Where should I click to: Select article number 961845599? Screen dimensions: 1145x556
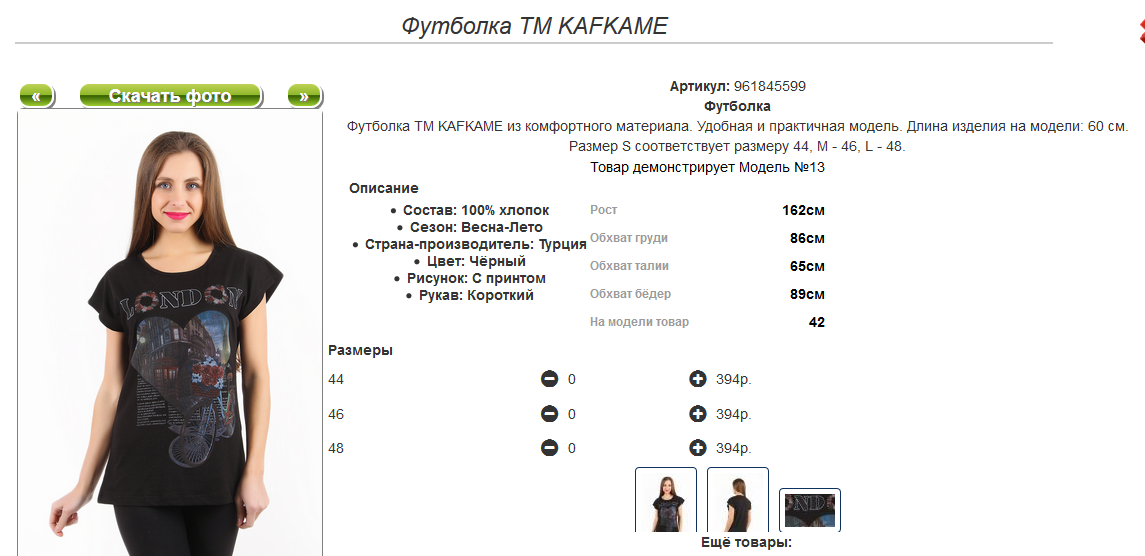tap(770, 86)
